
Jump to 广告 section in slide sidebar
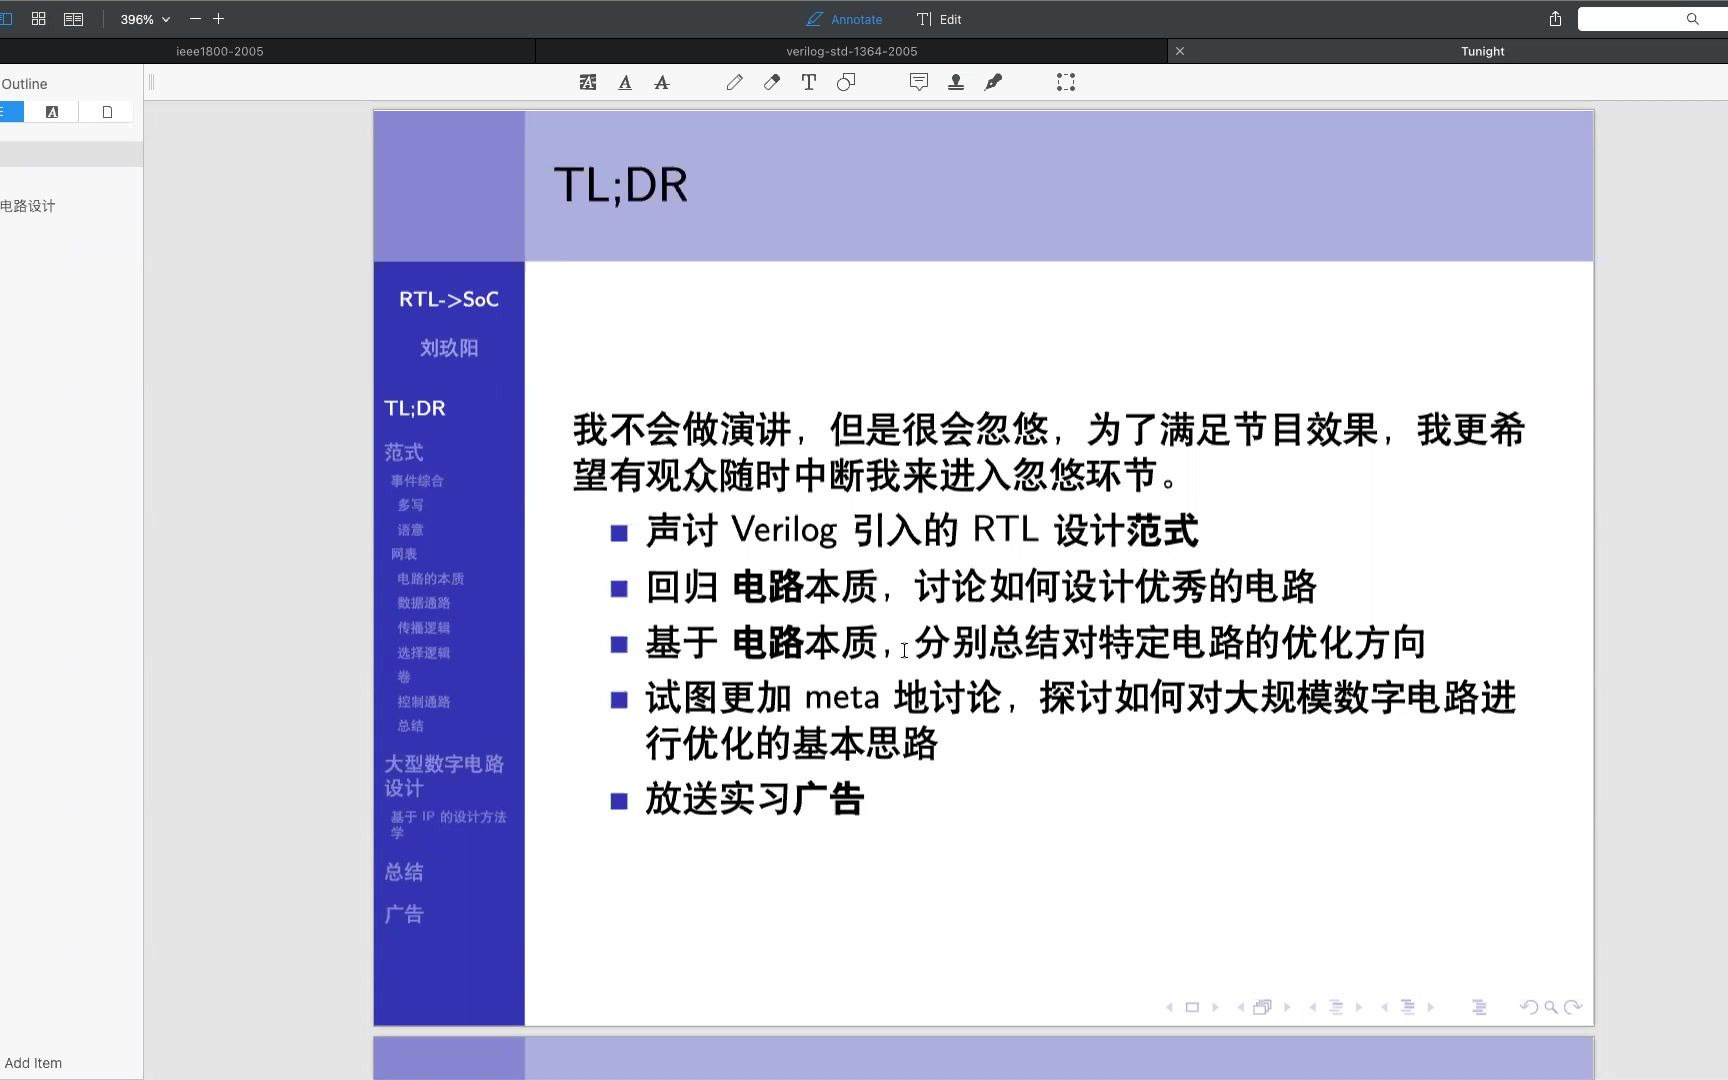coord(404,914)
